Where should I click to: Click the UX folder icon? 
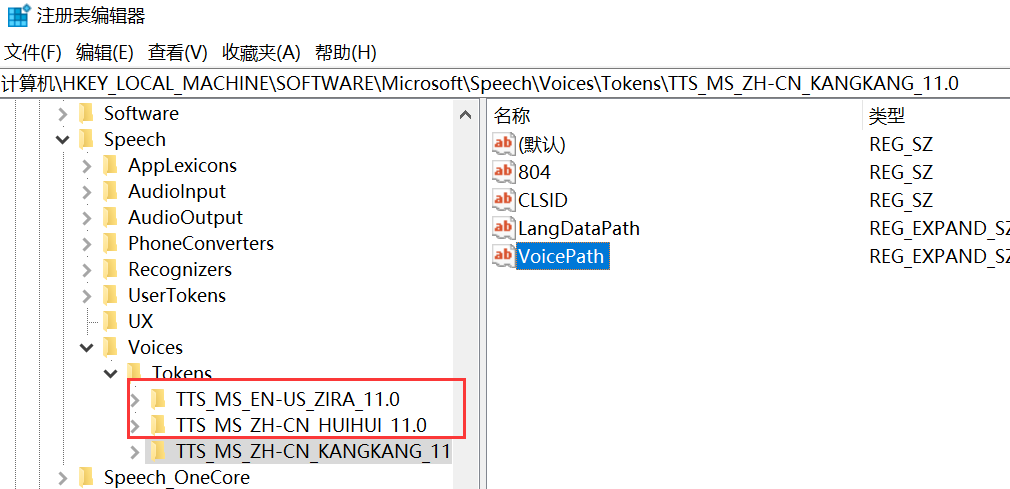click(110, 321)
